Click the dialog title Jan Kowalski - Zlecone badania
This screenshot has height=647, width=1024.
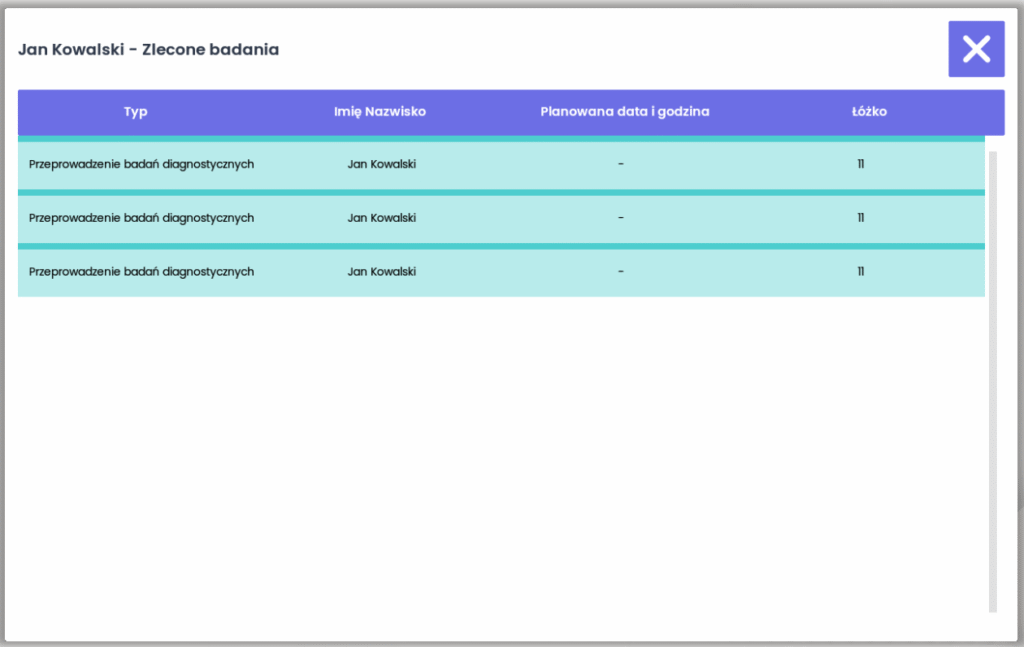[x=148, y=49]
